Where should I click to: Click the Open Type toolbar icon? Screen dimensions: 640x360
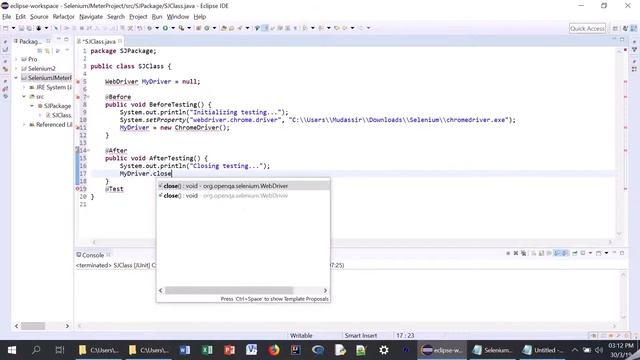coord(224,28)
